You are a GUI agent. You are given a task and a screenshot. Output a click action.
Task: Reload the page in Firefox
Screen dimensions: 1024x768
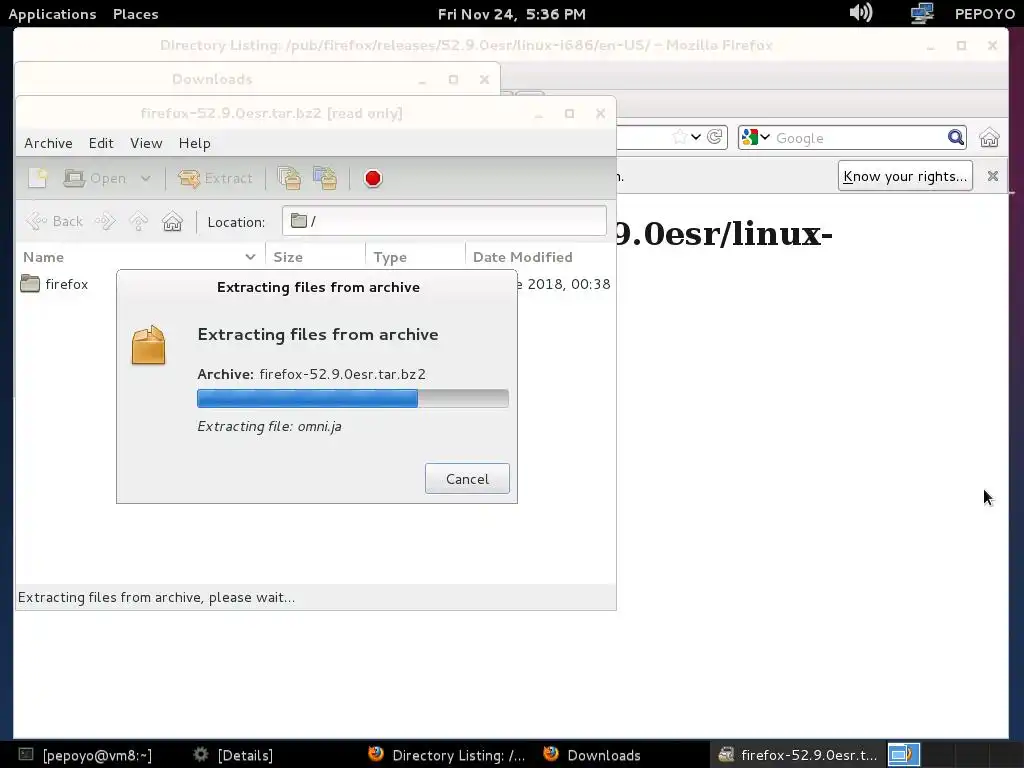point(715,136)
